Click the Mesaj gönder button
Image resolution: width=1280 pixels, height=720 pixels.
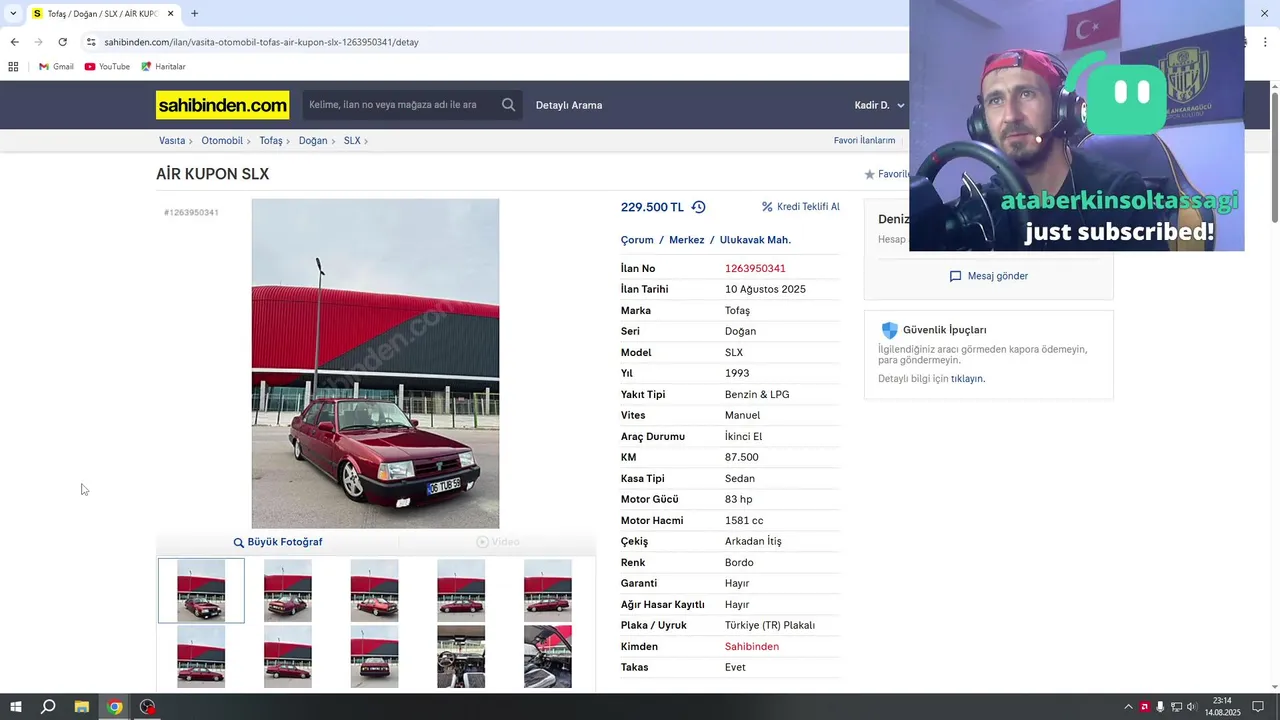pos(988,276)
